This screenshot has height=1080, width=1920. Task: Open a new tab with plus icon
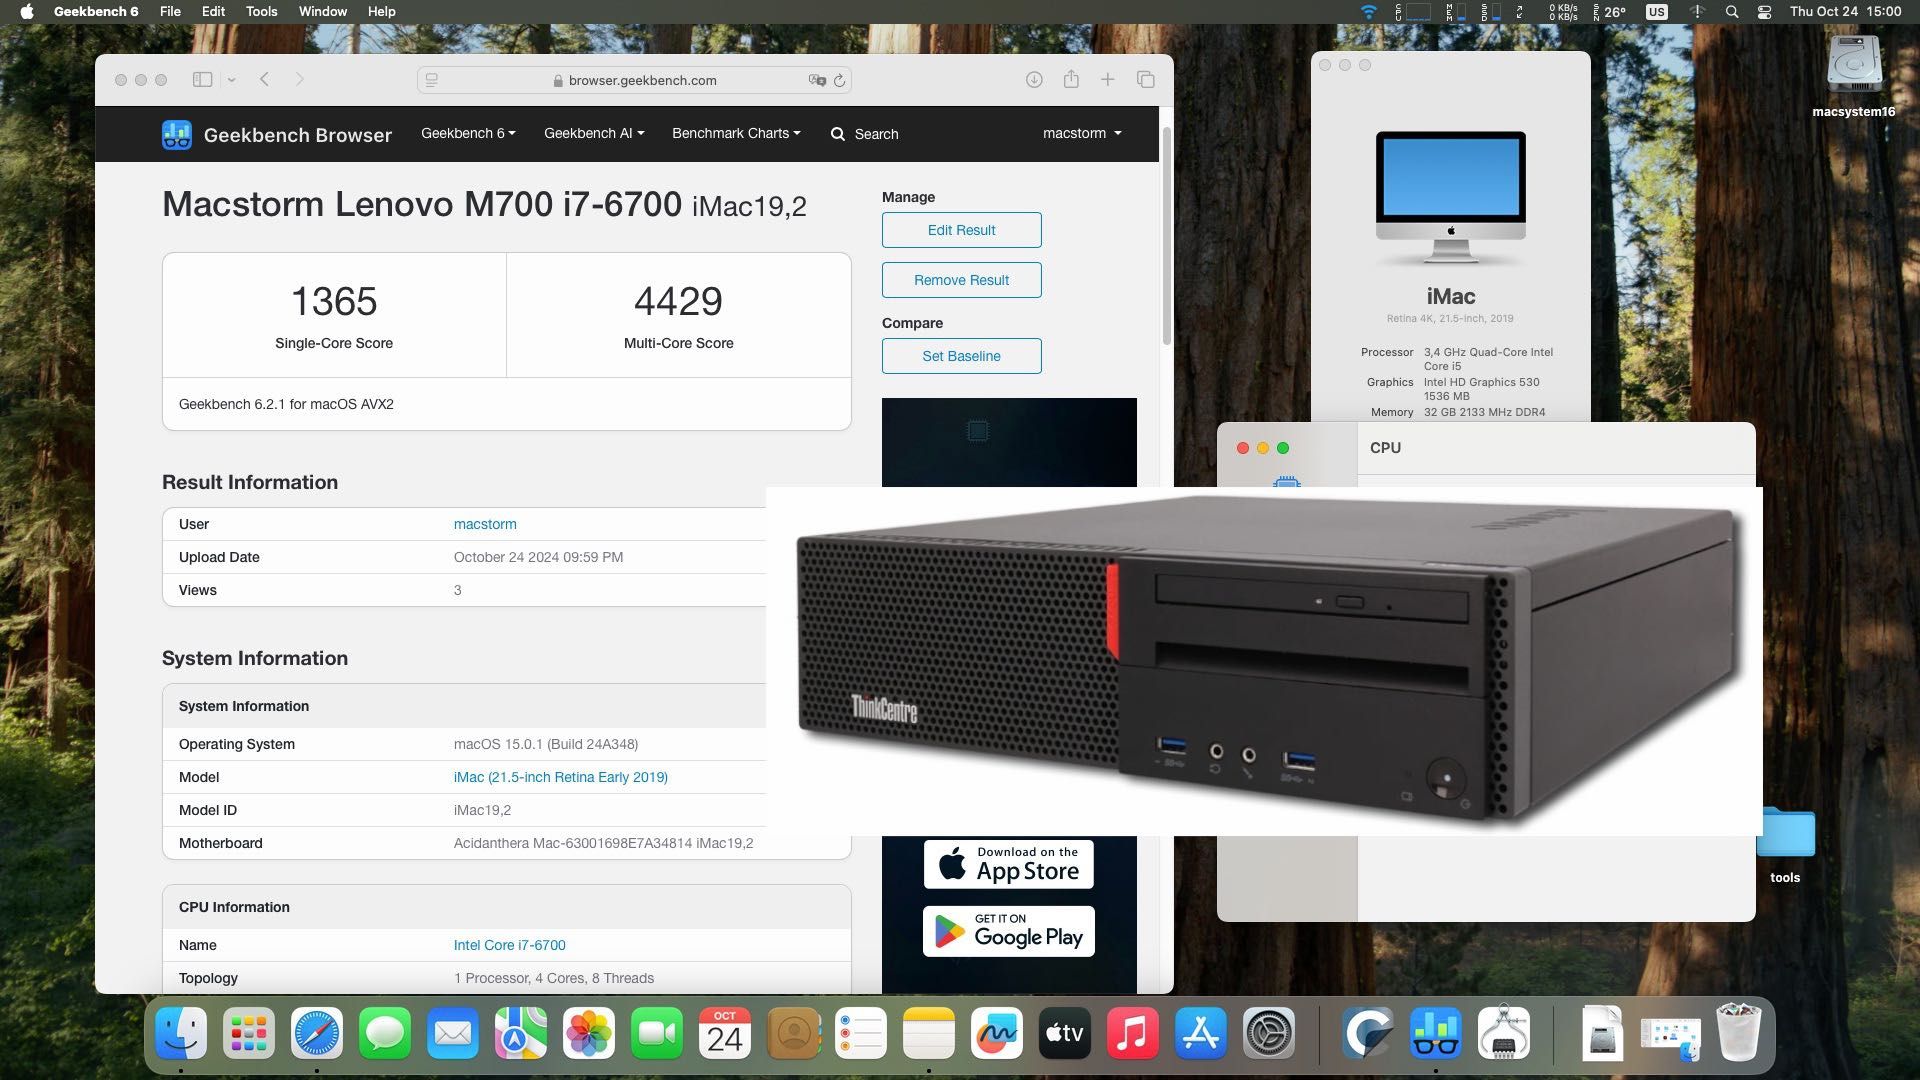(1108, 79)
